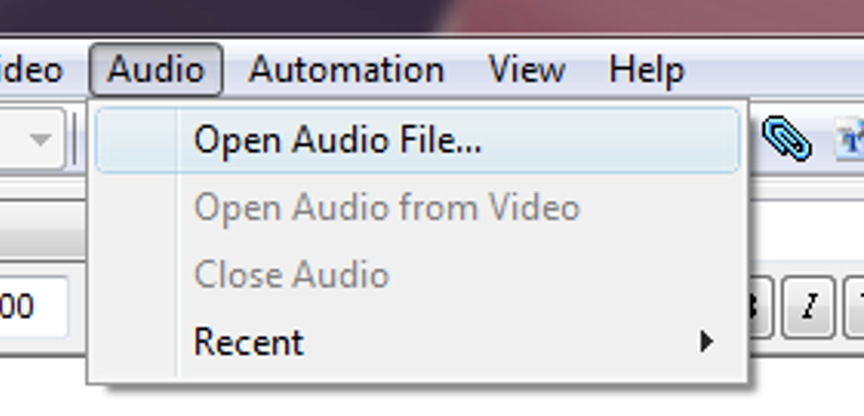Open the attachments paperclip icon
864x416 pixels.
point(785,138)
